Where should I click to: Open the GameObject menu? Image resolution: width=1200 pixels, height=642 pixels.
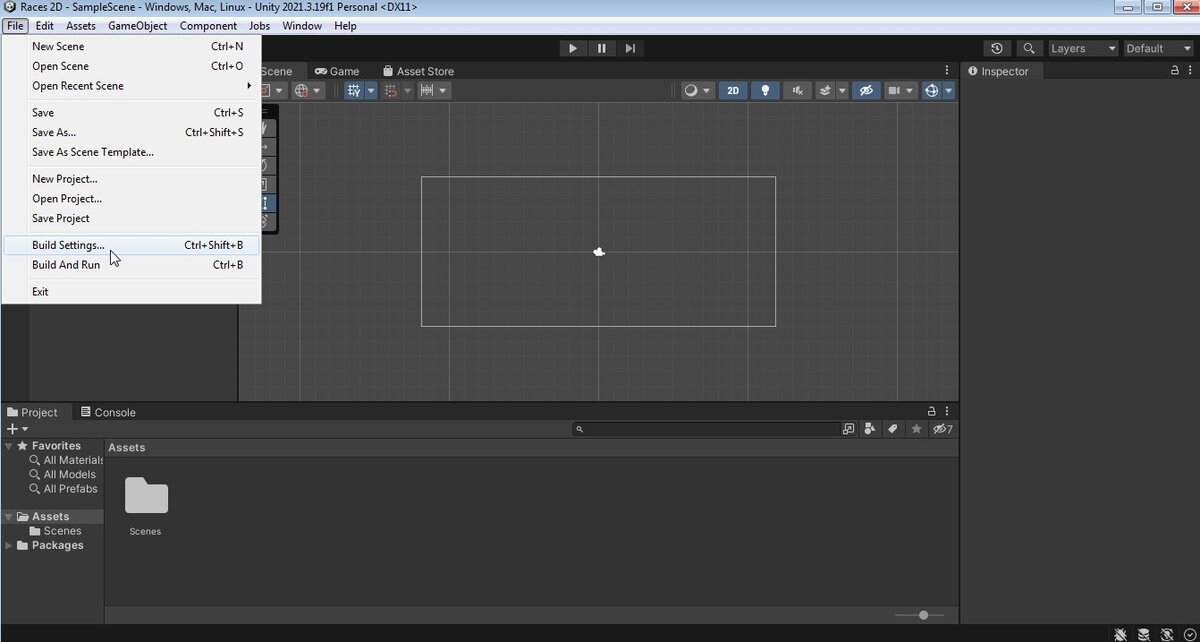[138, 26]
